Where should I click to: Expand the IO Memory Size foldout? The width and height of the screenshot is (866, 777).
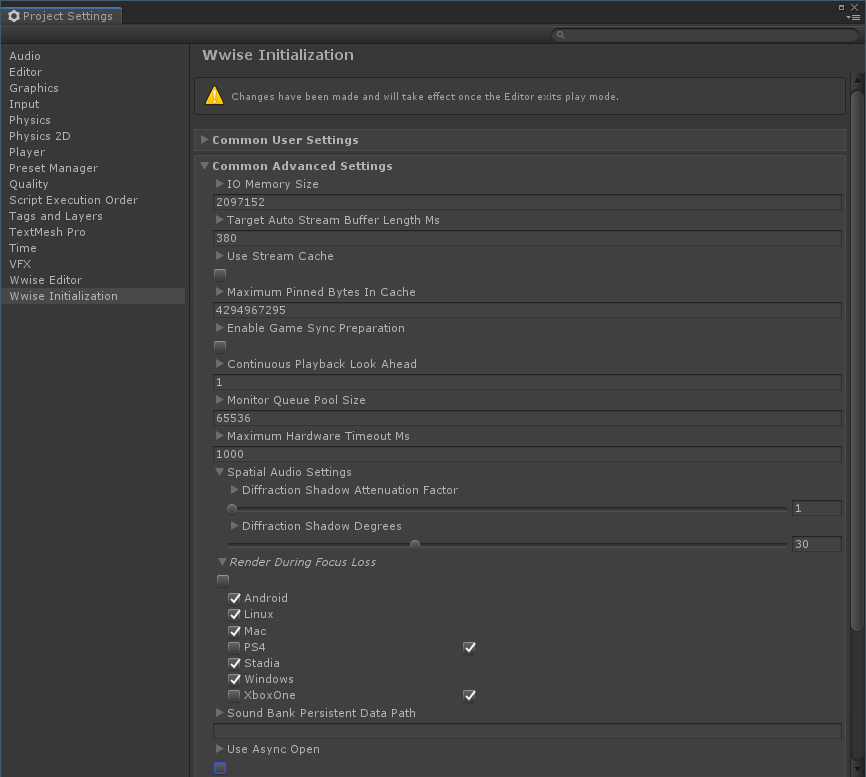[x=220, y=184]
